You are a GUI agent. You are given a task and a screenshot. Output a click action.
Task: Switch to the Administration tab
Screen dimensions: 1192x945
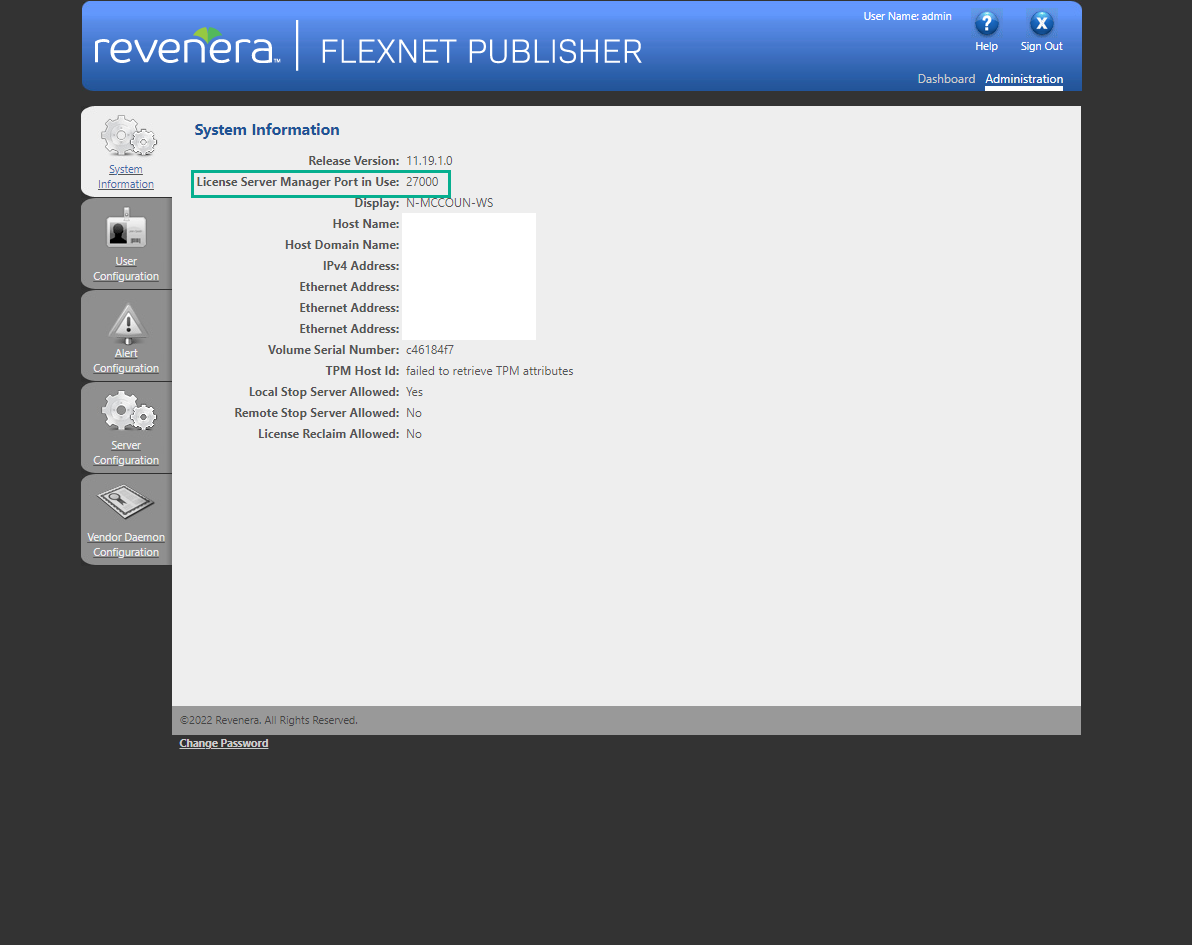(1024, 79)
